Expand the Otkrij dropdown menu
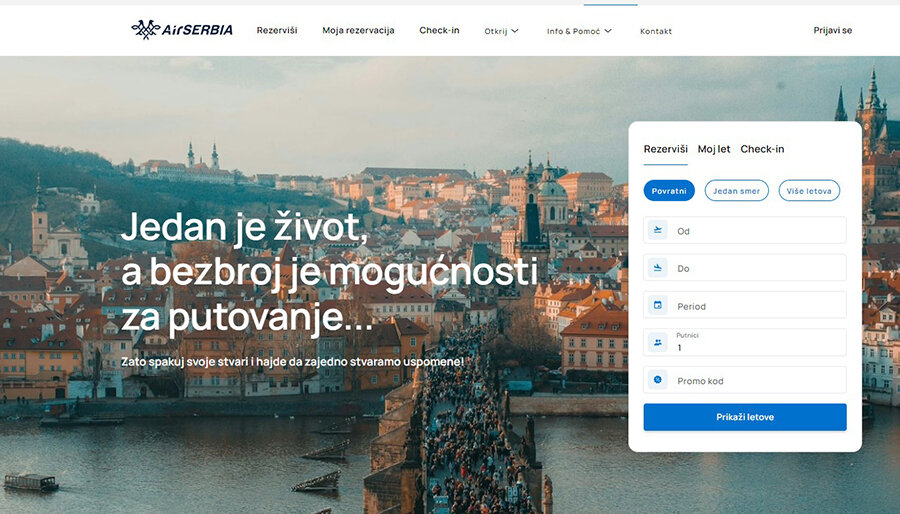 point(501,31)
